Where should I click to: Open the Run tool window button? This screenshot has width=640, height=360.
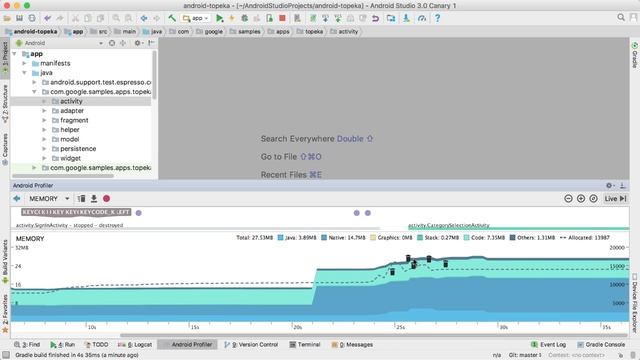pyautogui.click(x=63, y=344)
